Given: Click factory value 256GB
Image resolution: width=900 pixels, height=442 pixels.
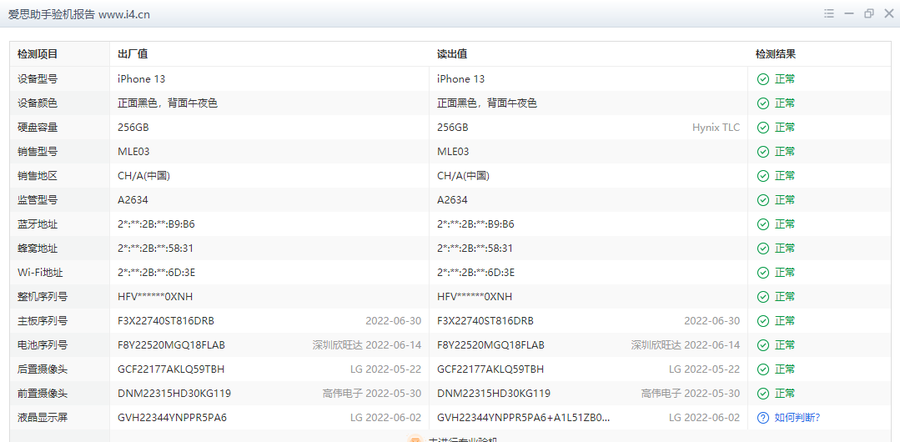Looking at the screenshot, I should 133,127.
